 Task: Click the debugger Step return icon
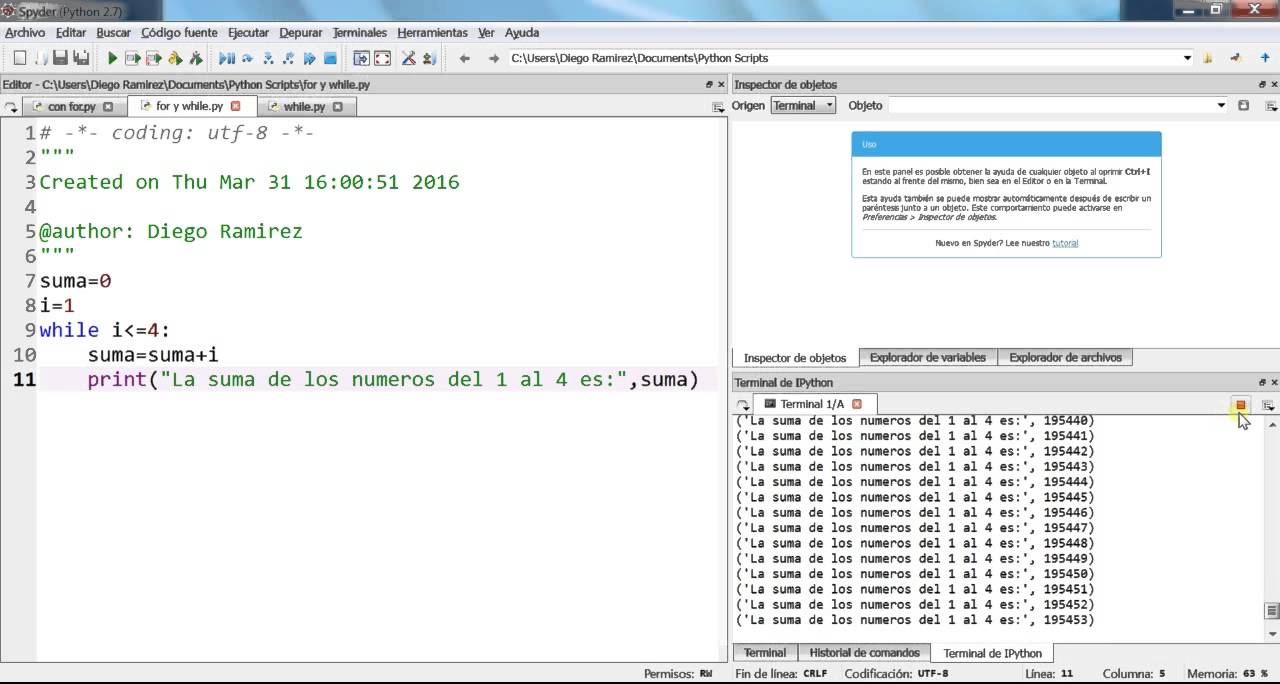288,58
